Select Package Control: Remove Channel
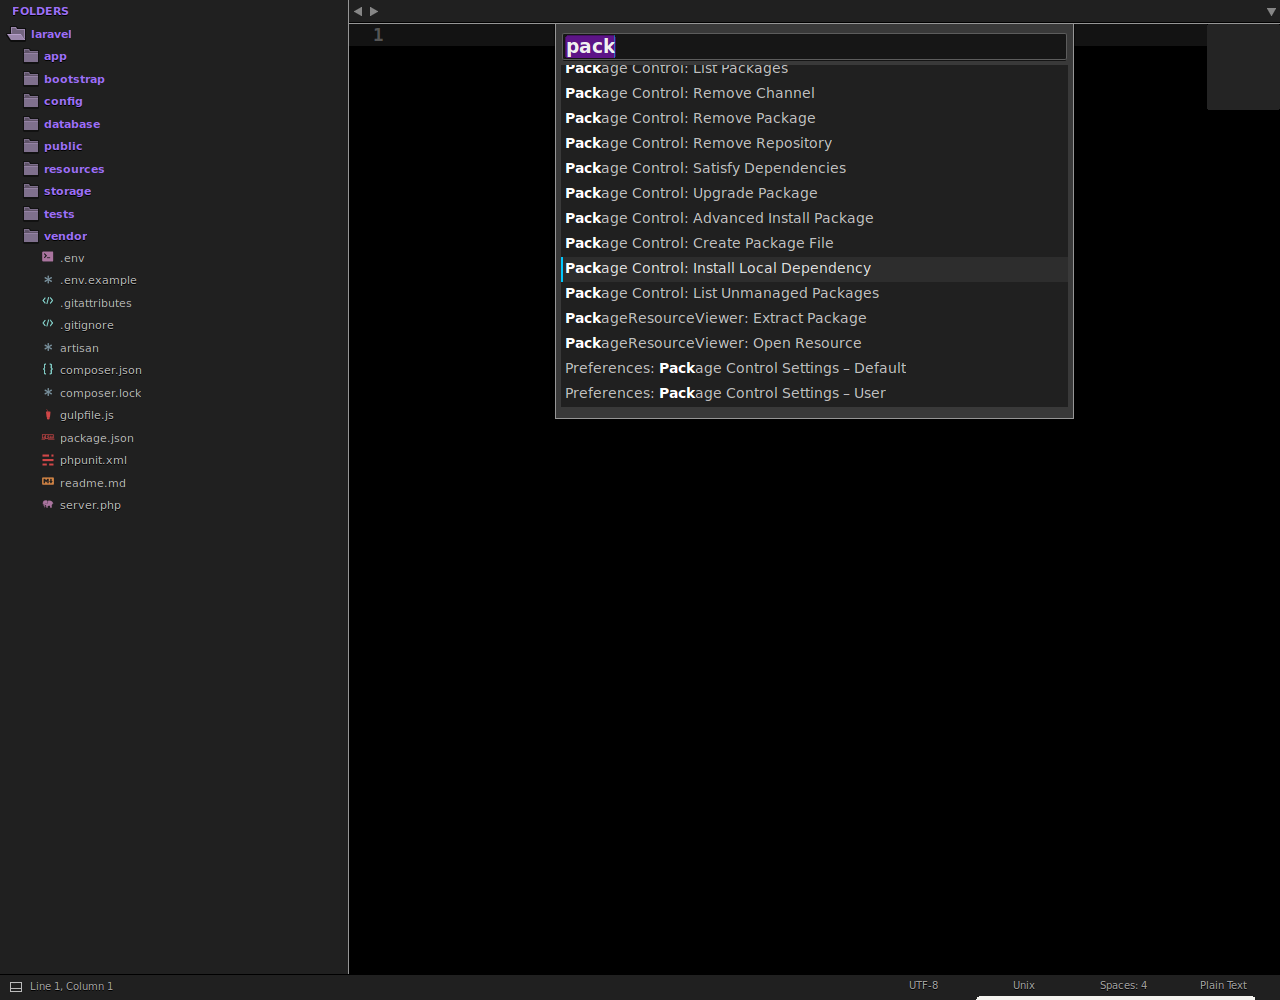1280x1000 pixels. click(x=814, y=93)
